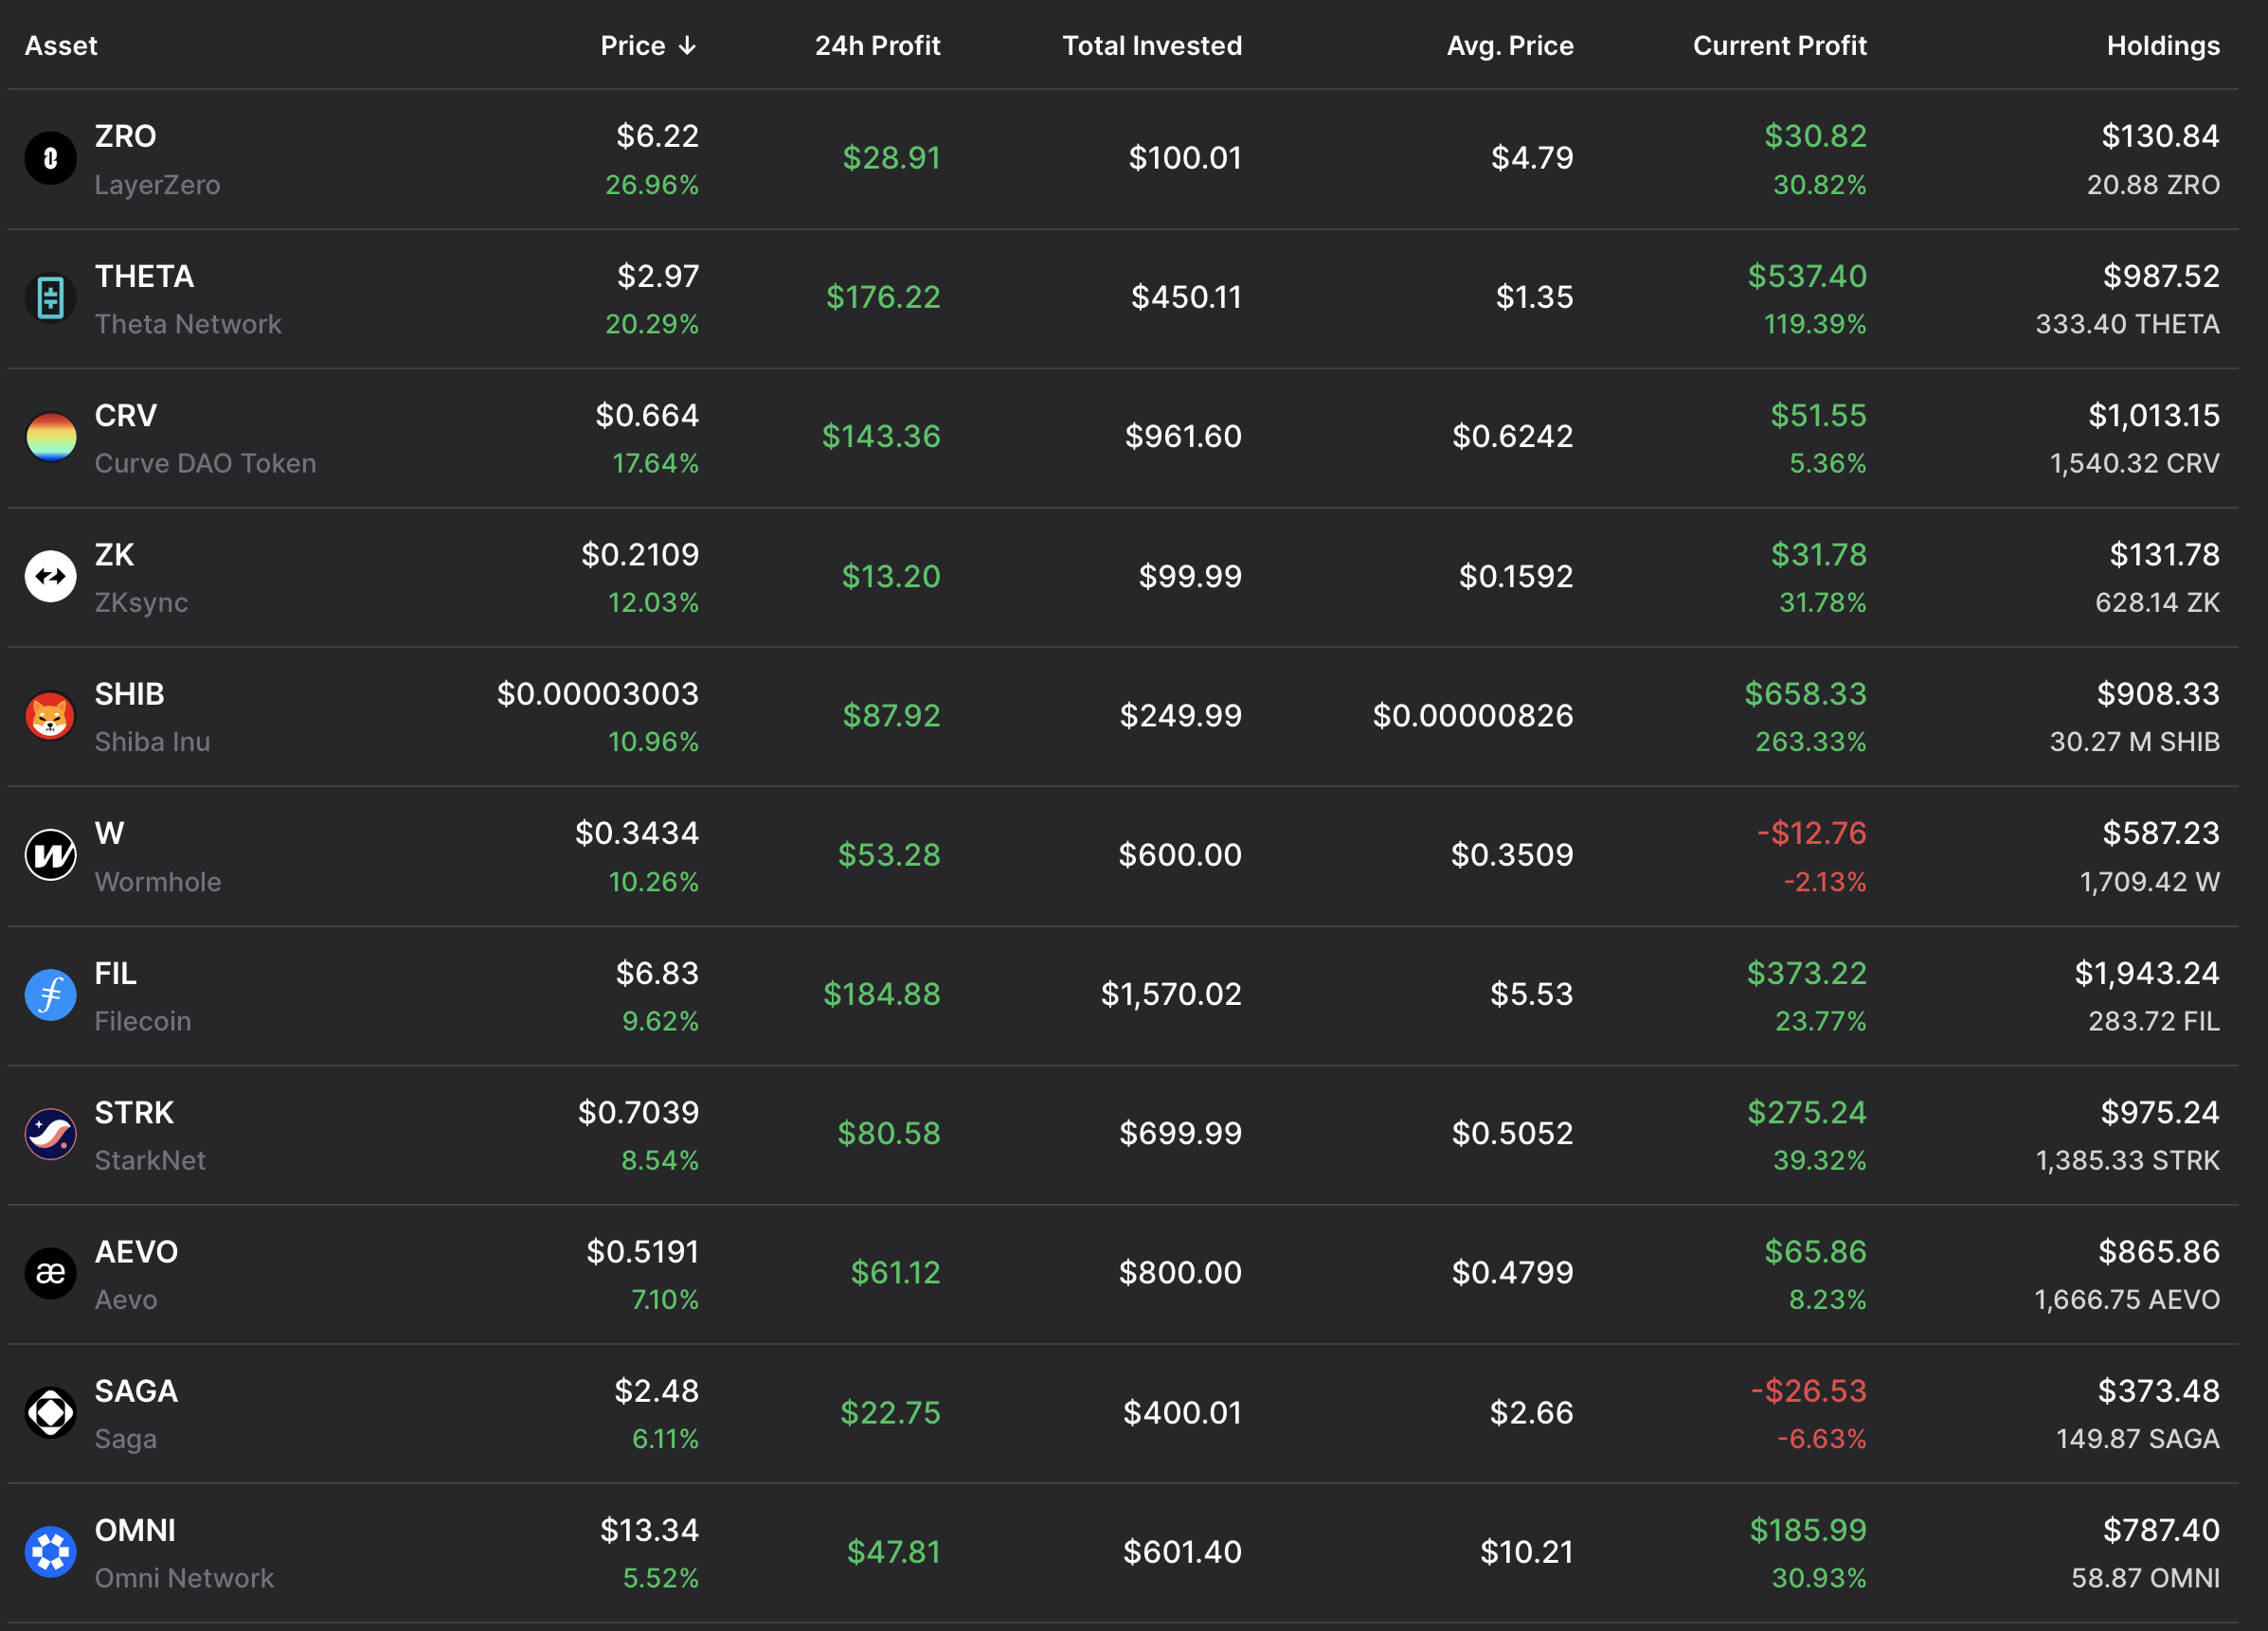
Task: Click the Holdings column header
Action: (2162, 46)
